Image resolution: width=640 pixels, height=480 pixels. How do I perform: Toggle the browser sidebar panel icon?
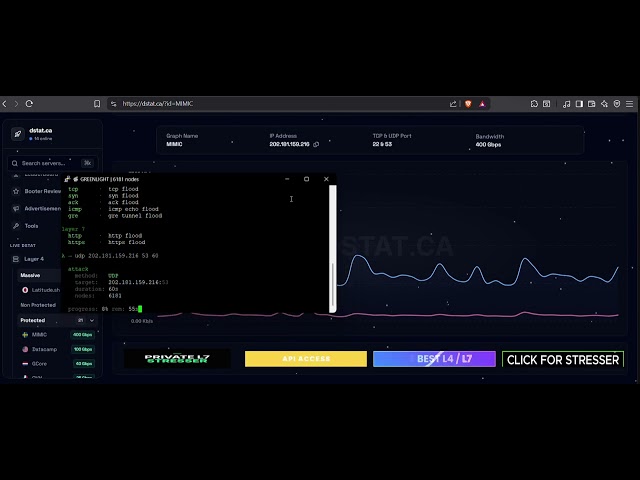click(x=579, y=104)
